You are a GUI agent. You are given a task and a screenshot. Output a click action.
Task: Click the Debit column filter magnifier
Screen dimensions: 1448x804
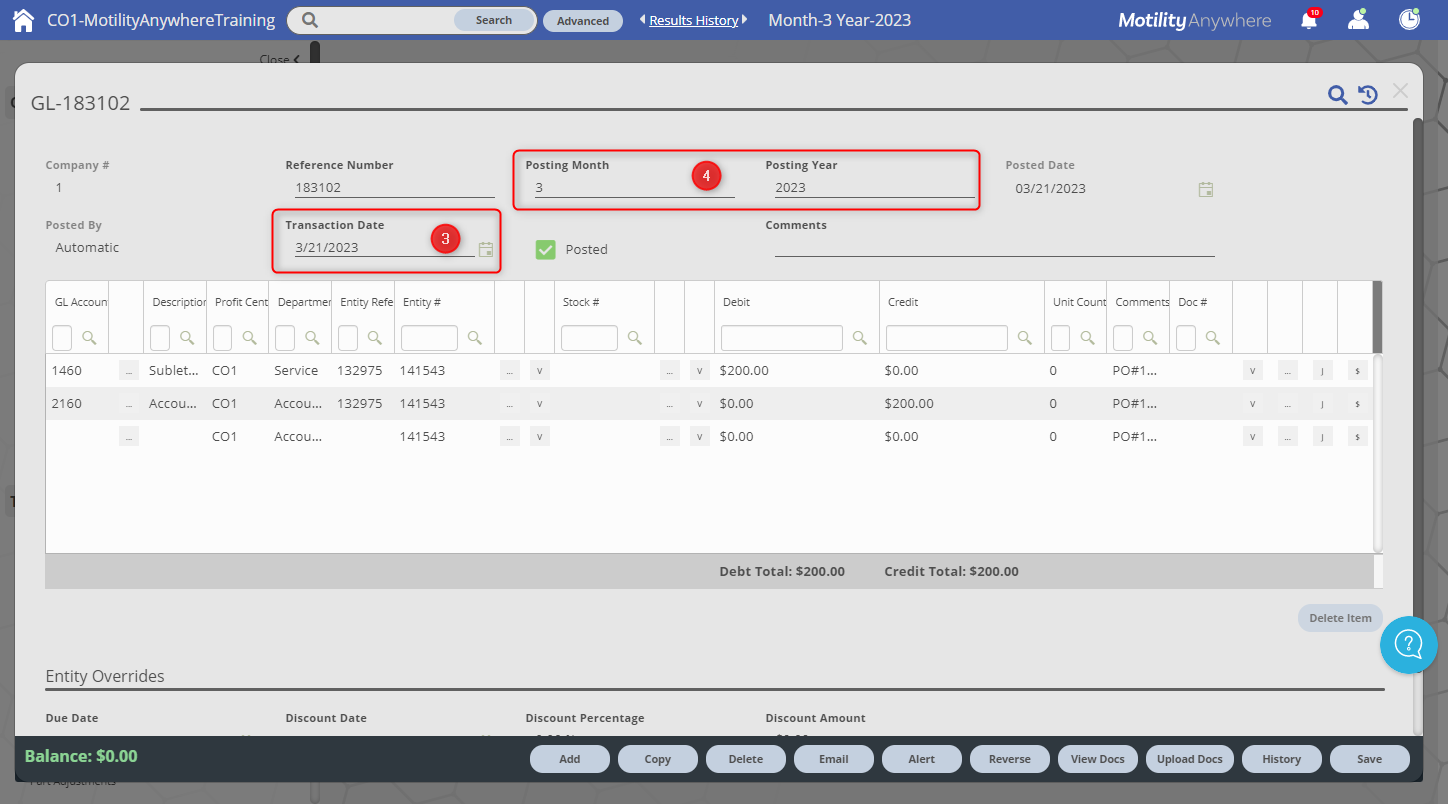pyautogui.click(x=860, y=338)
